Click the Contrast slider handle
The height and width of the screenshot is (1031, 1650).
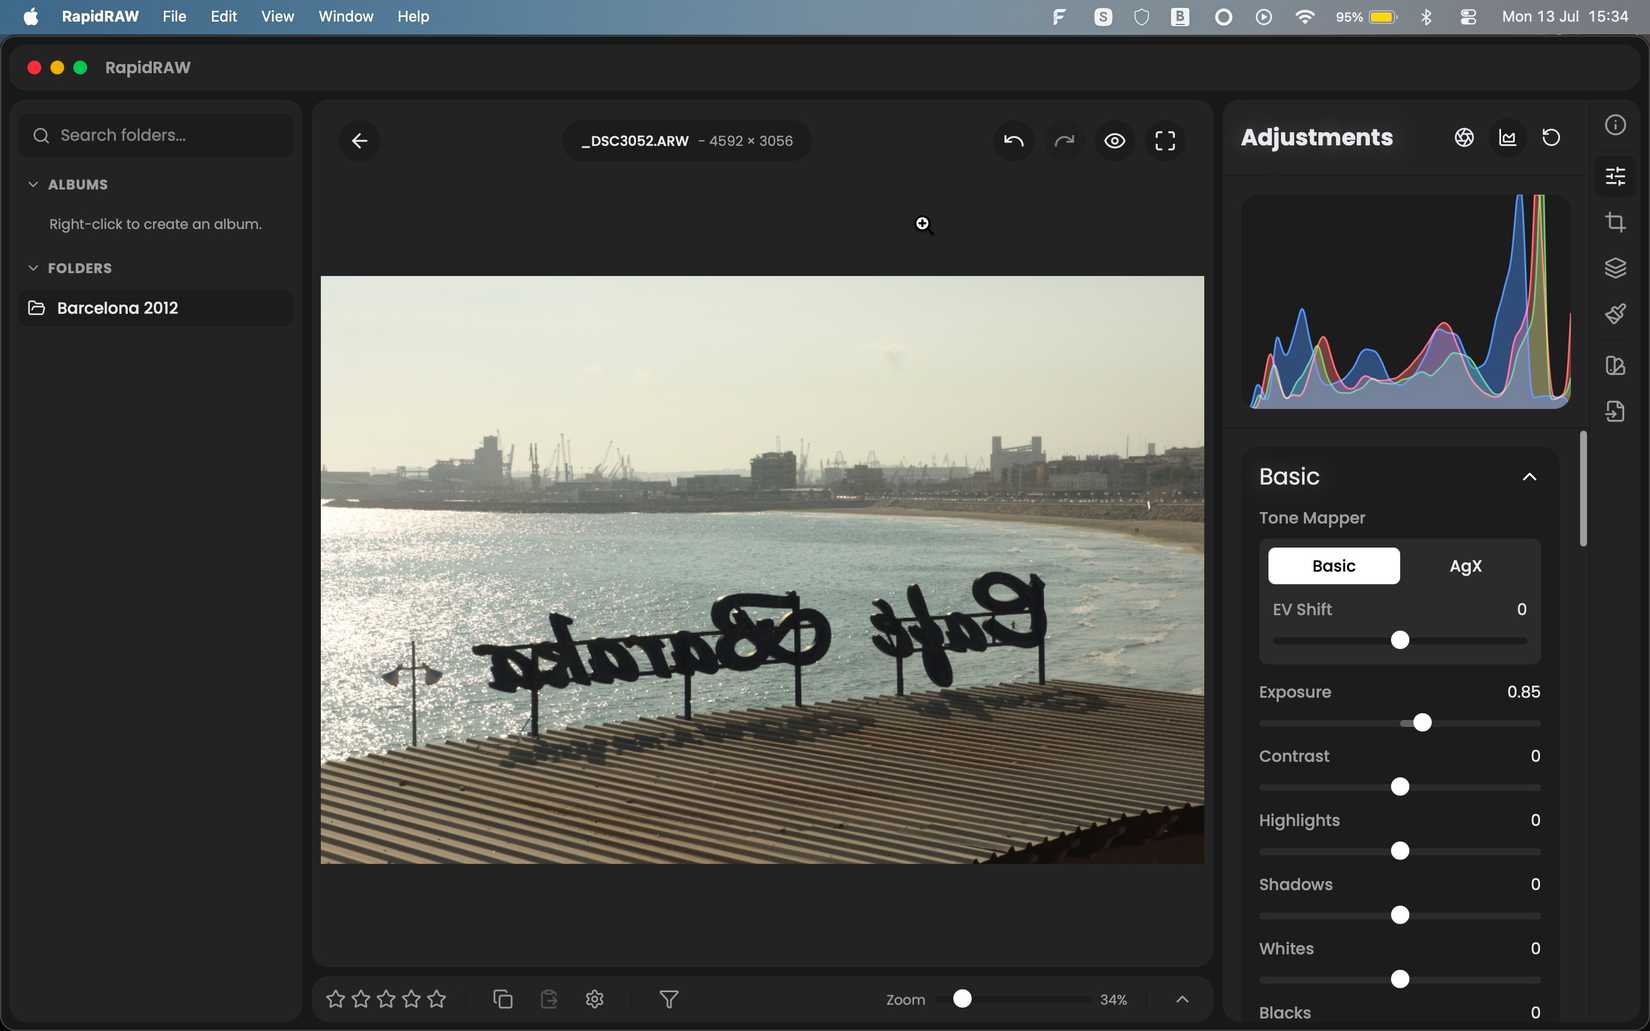coord(1400,787)
